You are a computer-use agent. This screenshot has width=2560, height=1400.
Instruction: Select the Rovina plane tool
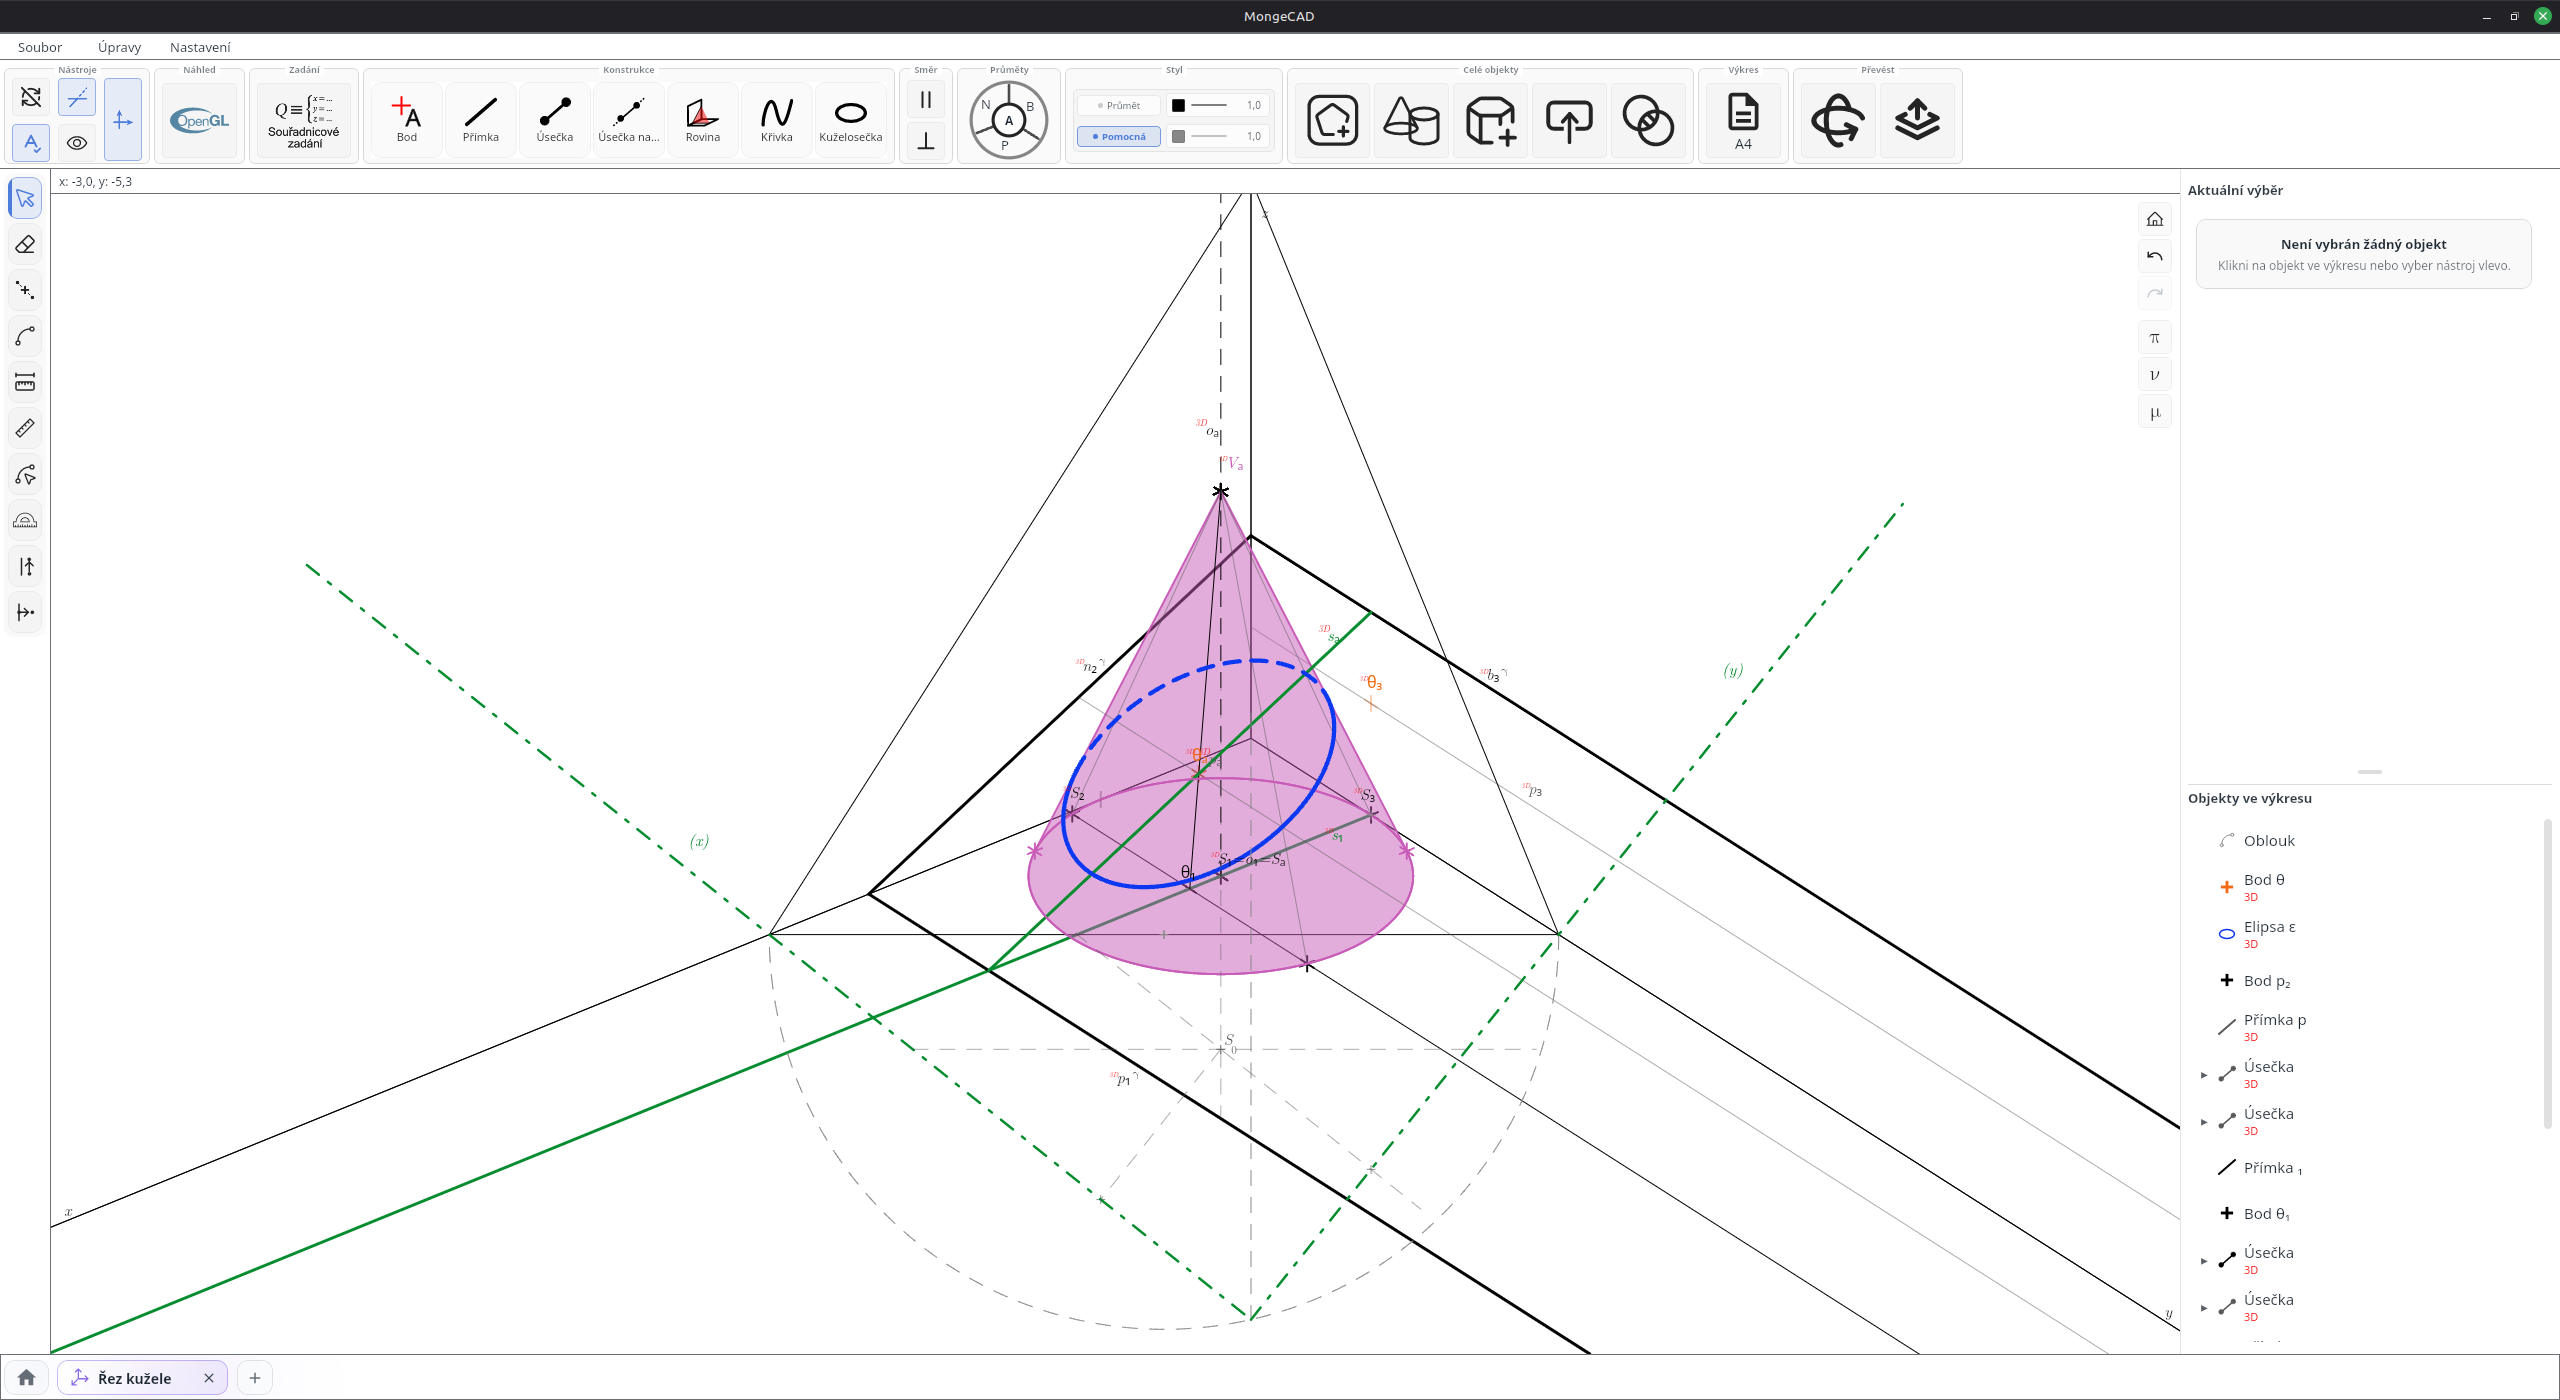[702, 119]
